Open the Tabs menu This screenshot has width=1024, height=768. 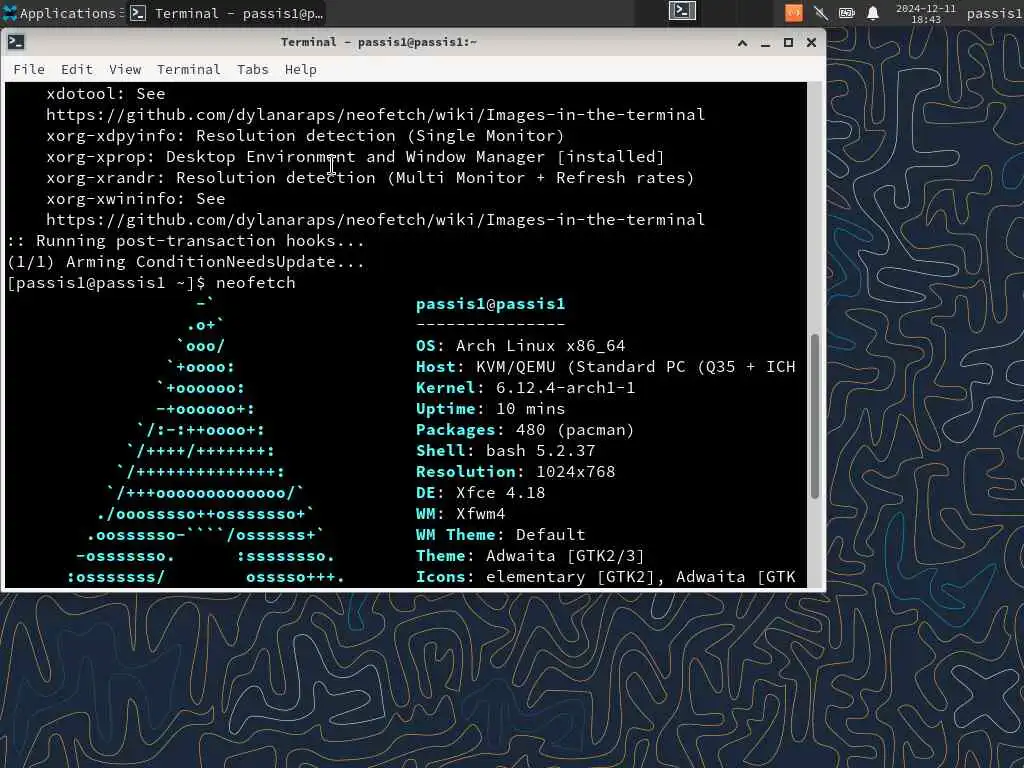(x=252, y=69)
